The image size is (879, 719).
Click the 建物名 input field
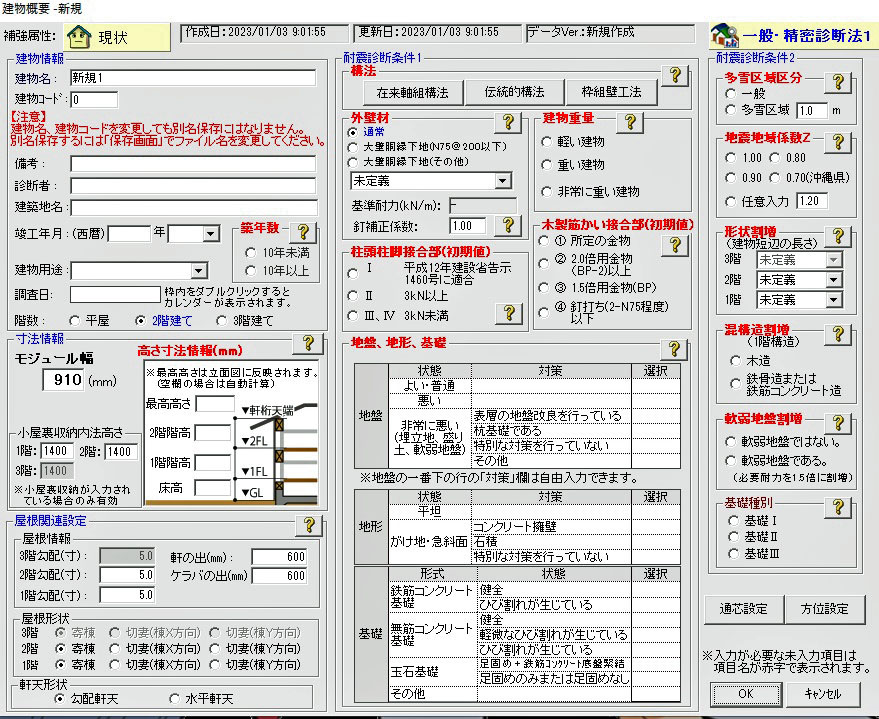tap(192, 77)
